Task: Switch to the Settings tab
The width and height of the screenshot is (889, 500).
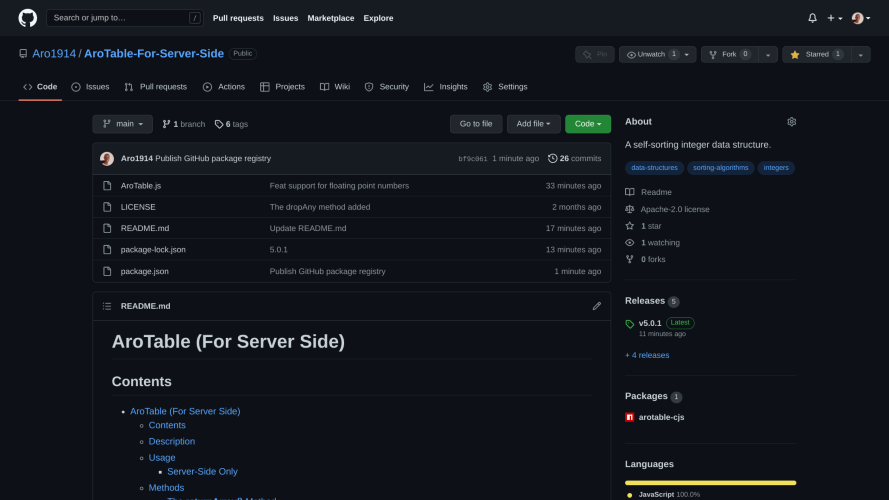Action: point(505,87)
